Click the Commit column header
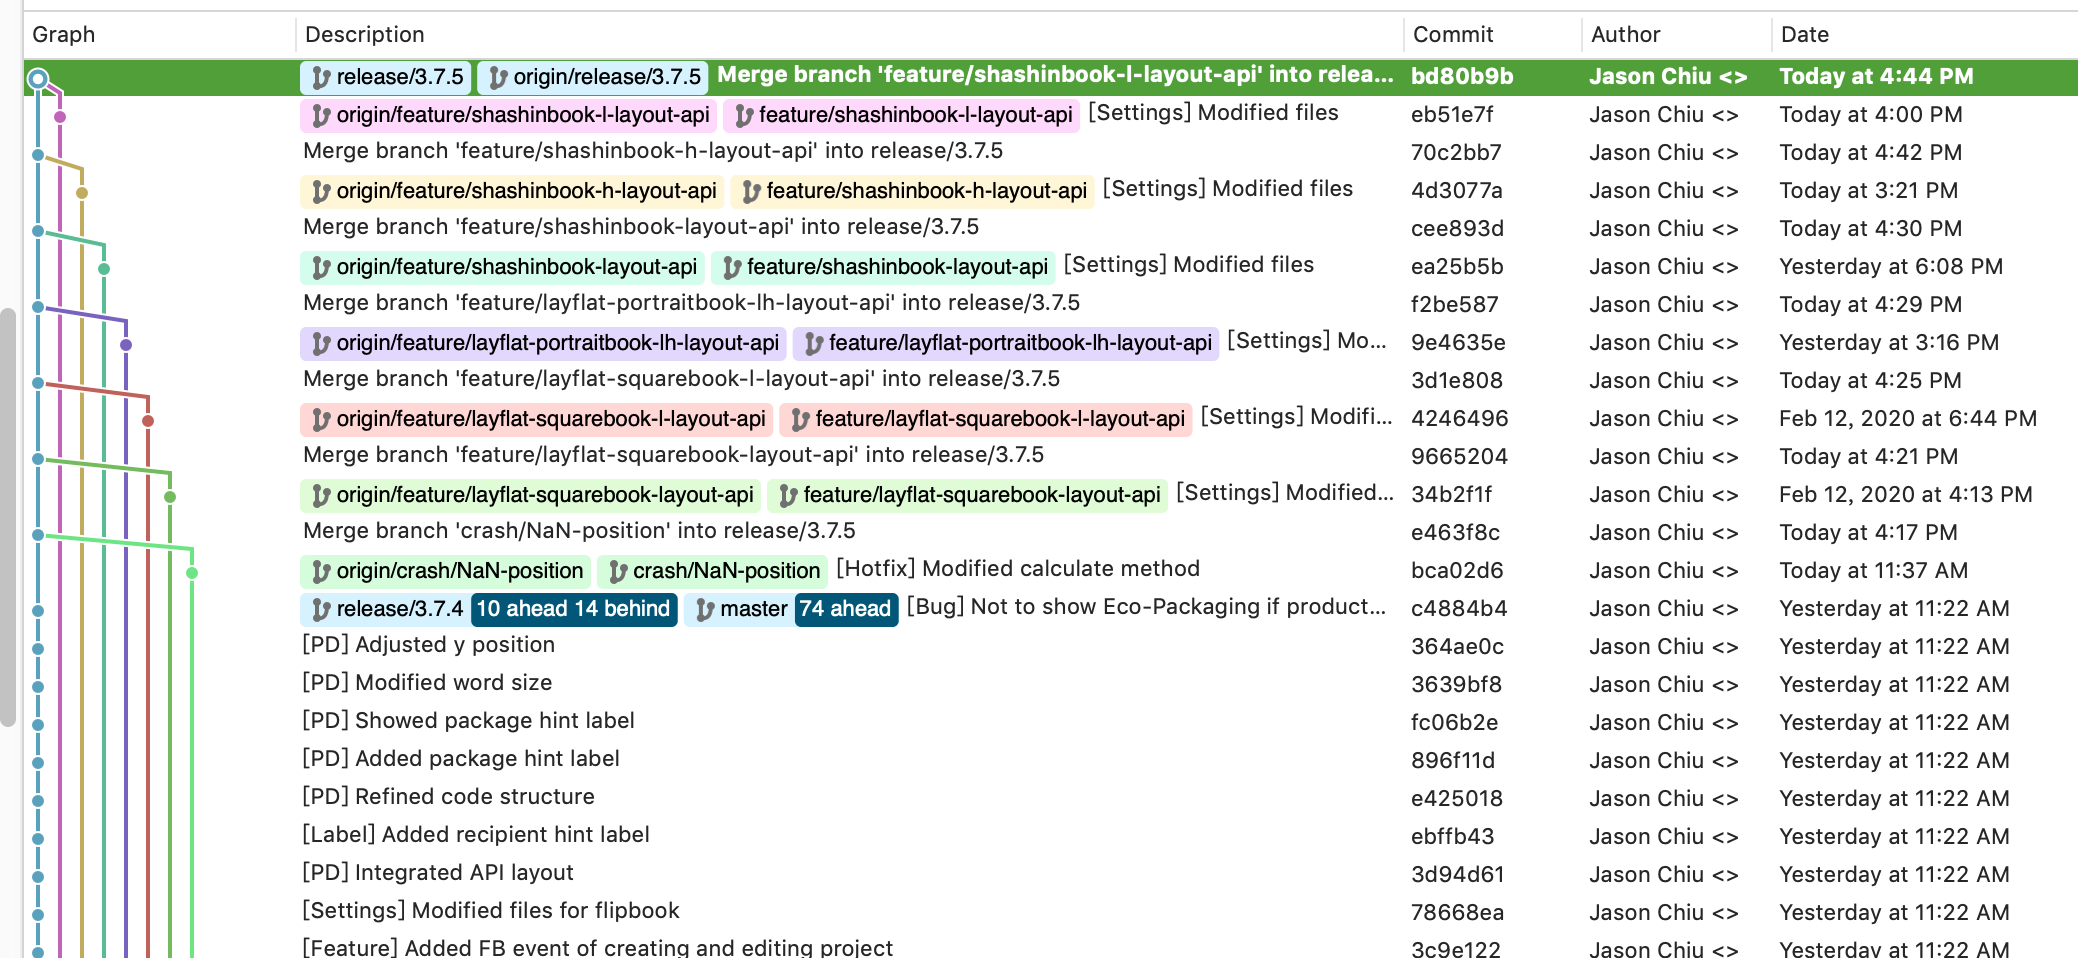The image size is (2078, 958). (x=1452, y=35)
